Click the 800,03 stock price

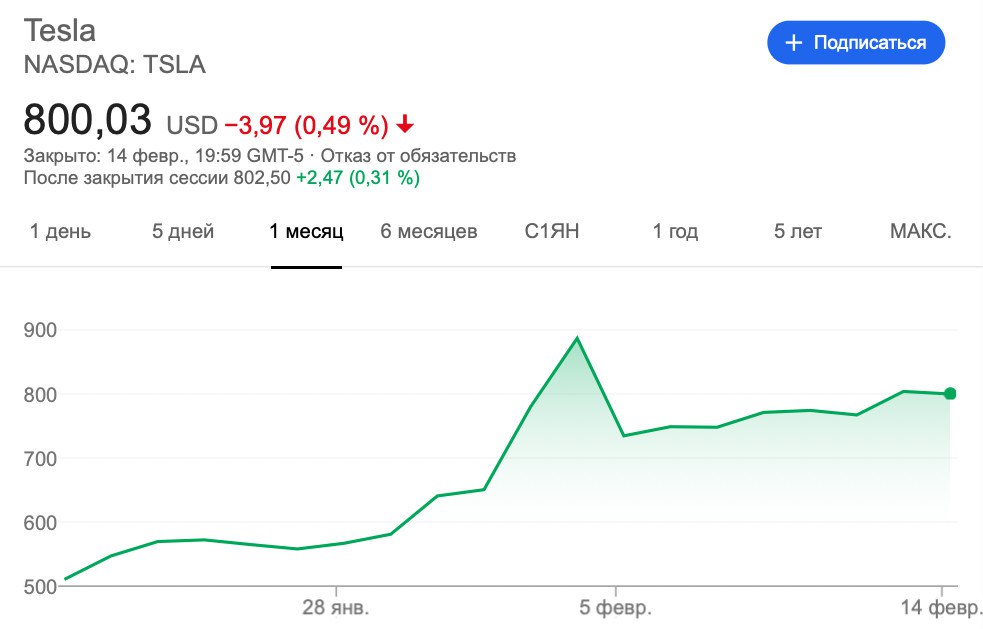[88, 120]
